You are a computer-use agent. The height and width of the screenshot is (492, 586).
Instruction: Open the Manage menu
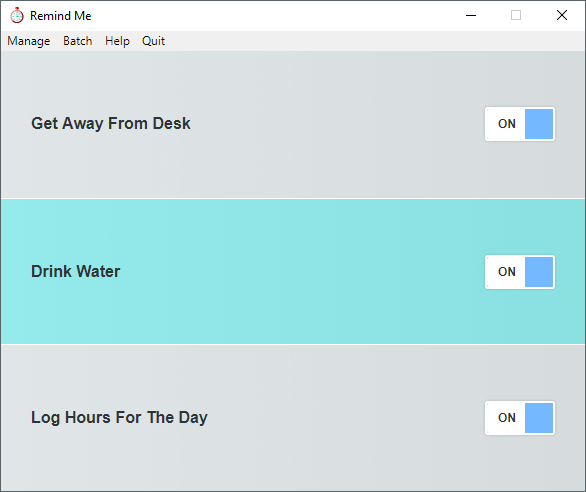29,41
